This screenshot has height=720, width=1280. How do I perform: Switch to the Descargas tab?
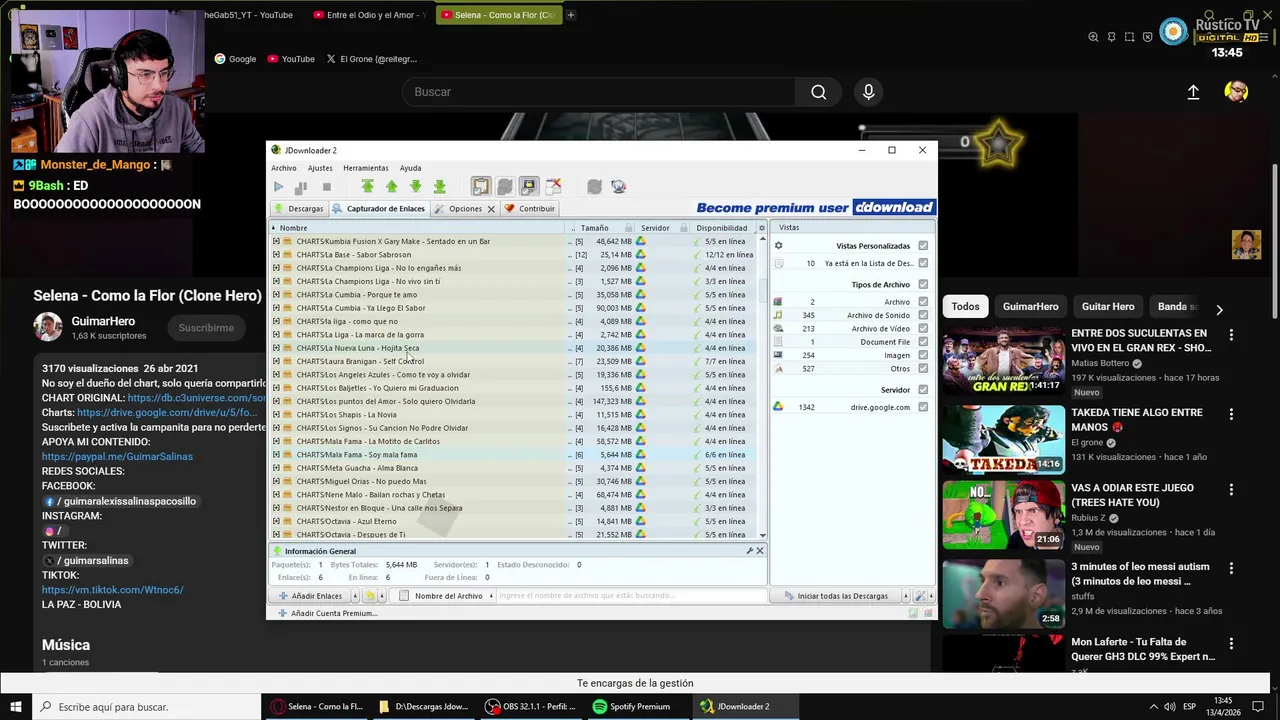click(299, 209)
